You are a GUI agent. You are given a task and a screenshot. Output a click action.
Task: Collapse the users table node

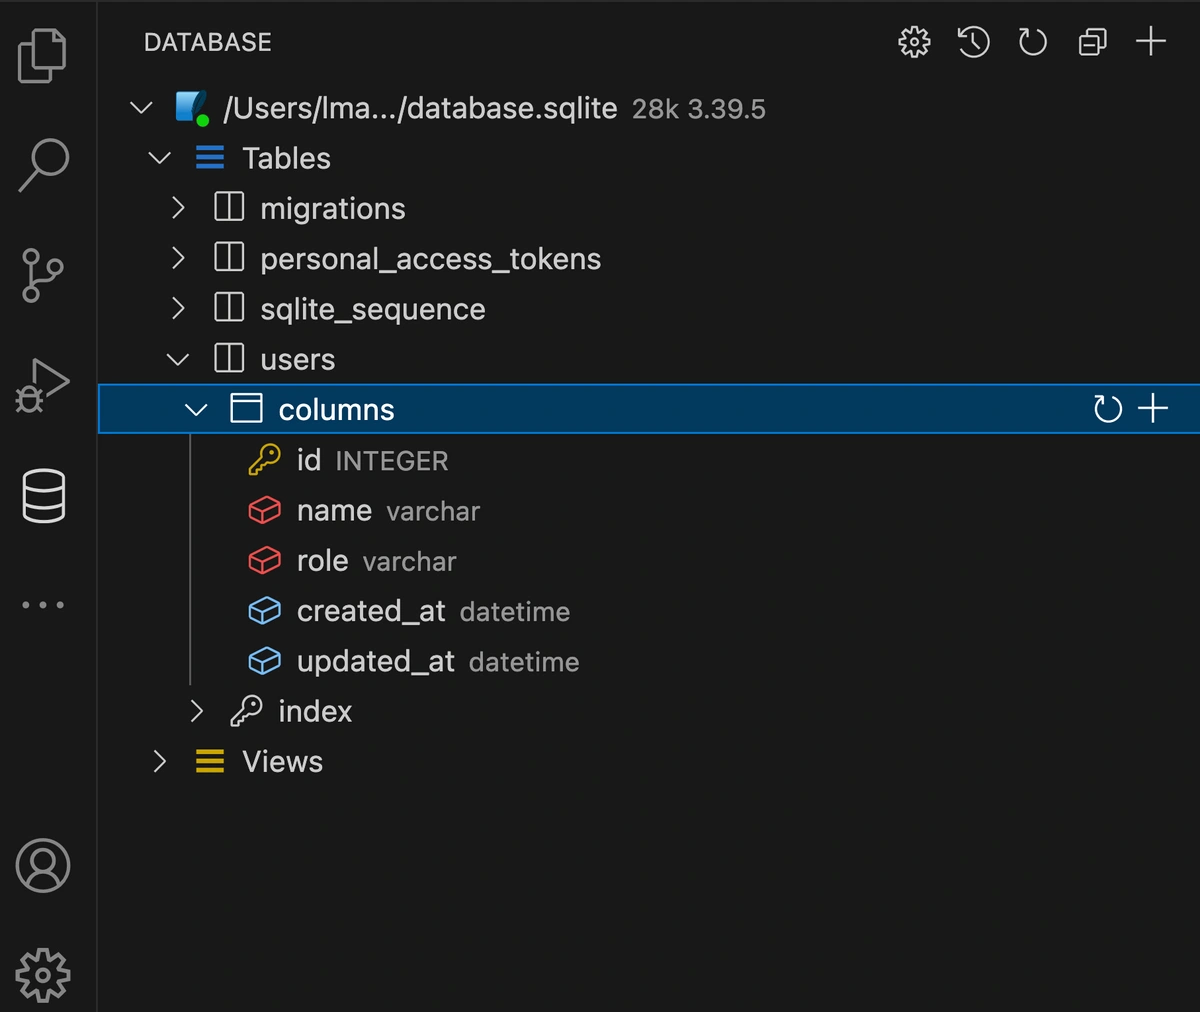[179, 359]
